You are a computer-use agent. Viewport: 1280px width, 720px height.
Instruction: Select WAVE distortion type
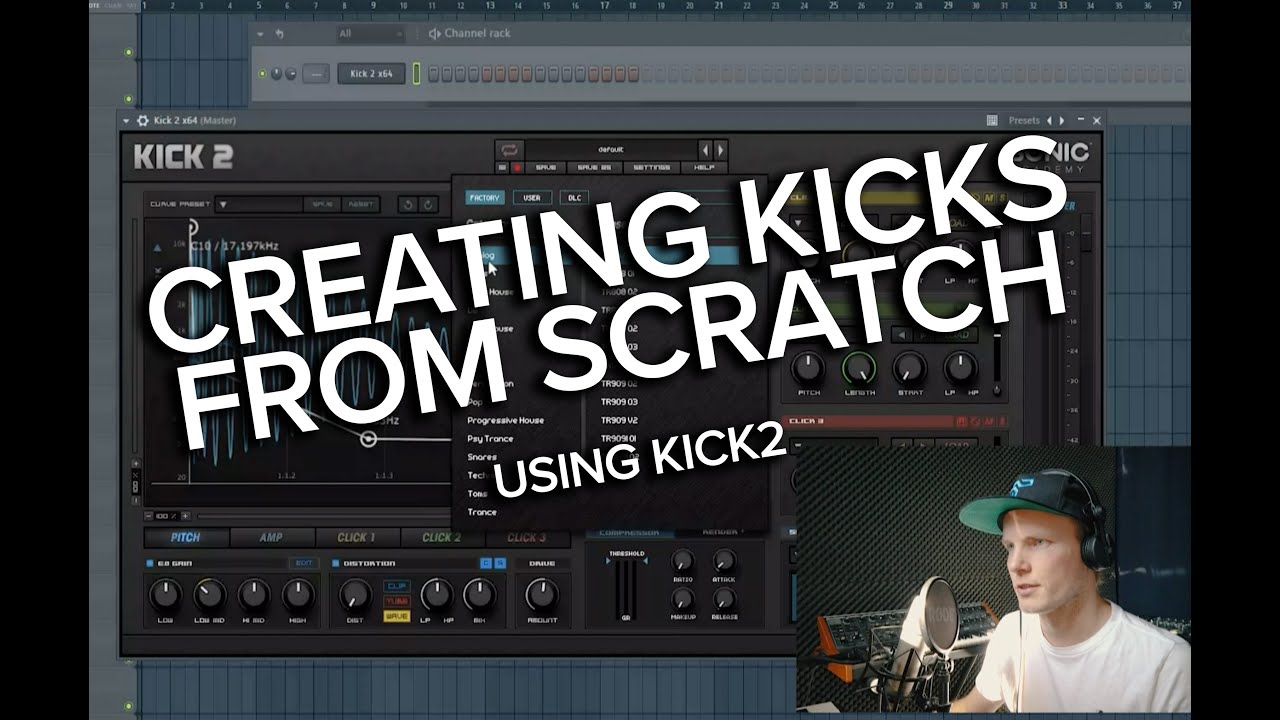click(397, 616)
